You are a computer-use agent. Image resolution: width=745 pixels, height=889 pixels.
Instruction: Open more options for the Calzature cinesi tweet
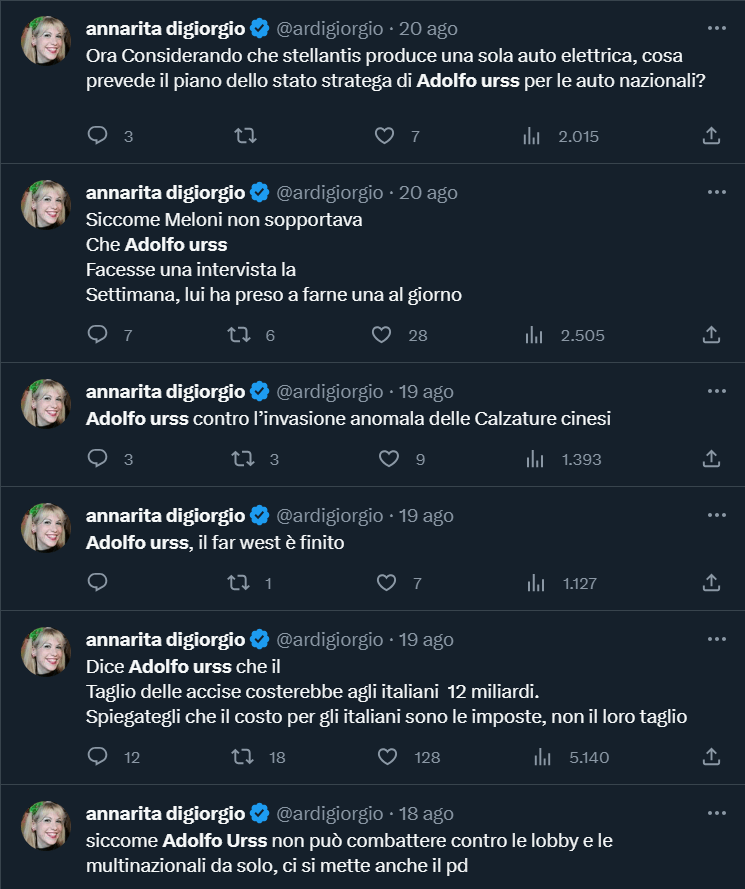point(716,391)
